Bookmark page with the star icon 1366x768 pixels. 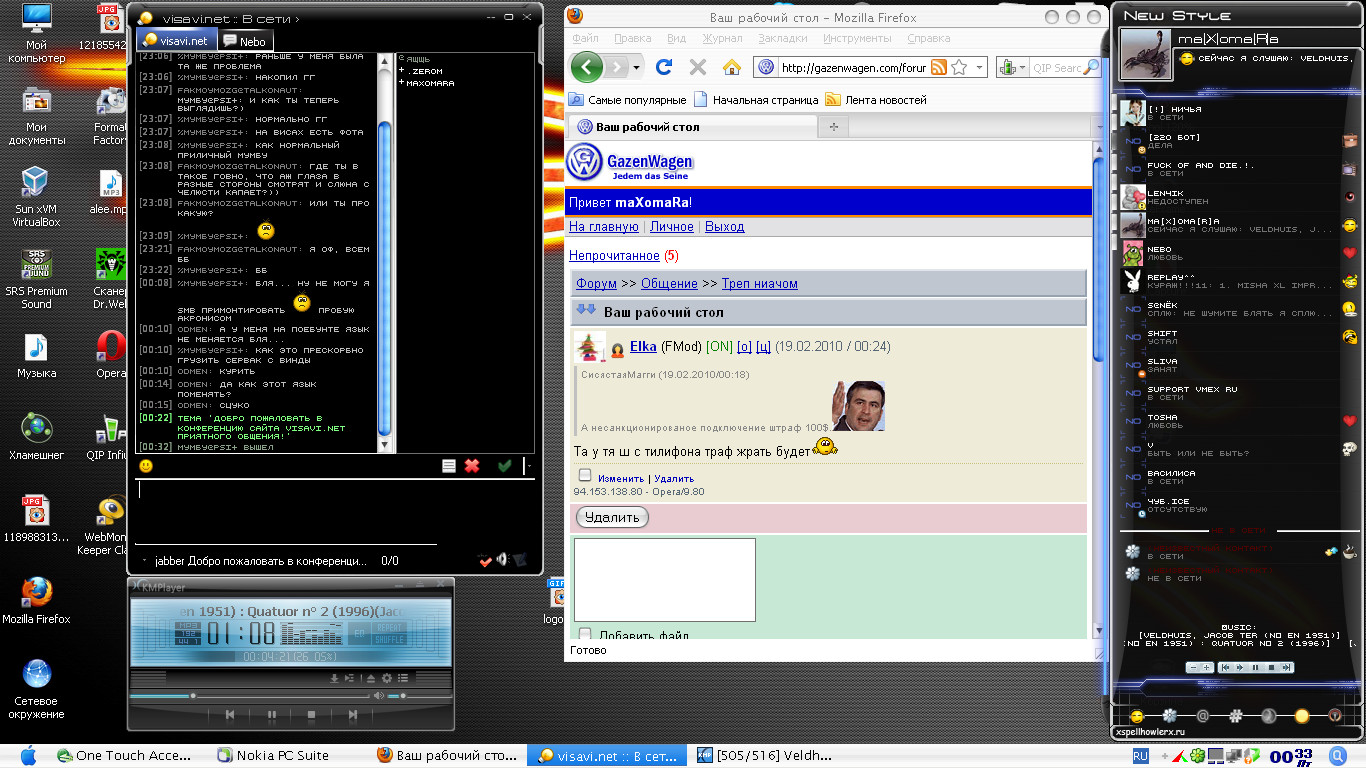click(x=959, y=67)
